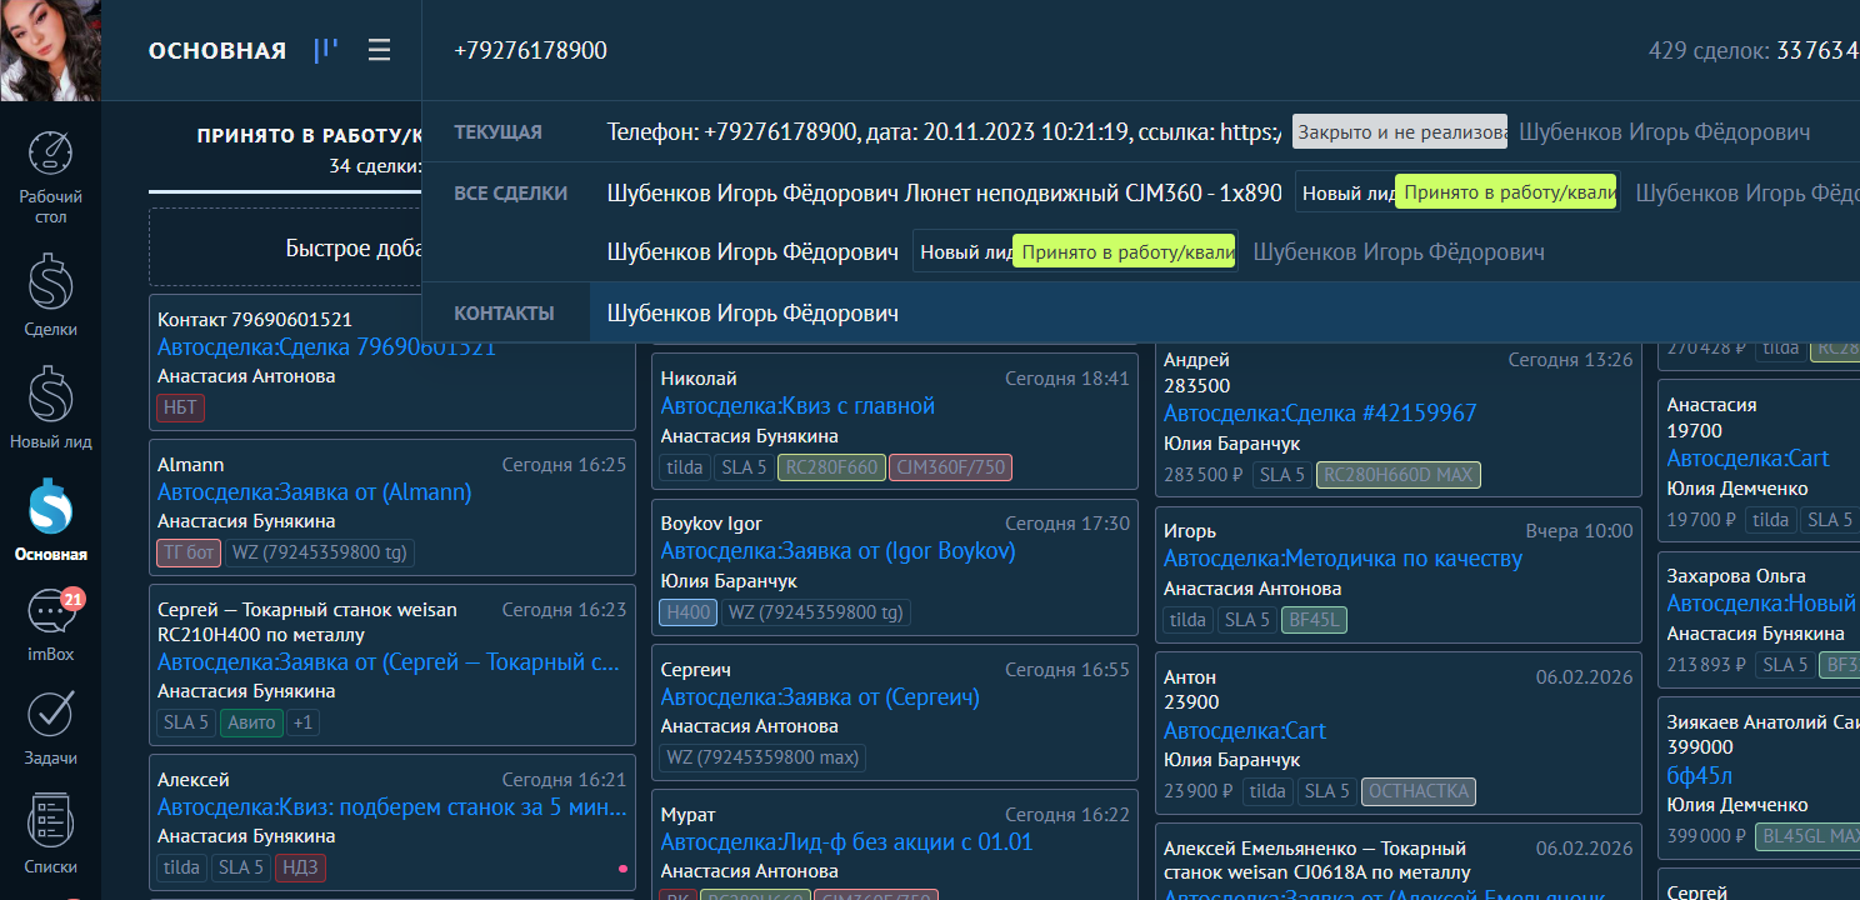Click the +1 more tags badge
The image size is (1860, 900).
(x=303, y=722)
